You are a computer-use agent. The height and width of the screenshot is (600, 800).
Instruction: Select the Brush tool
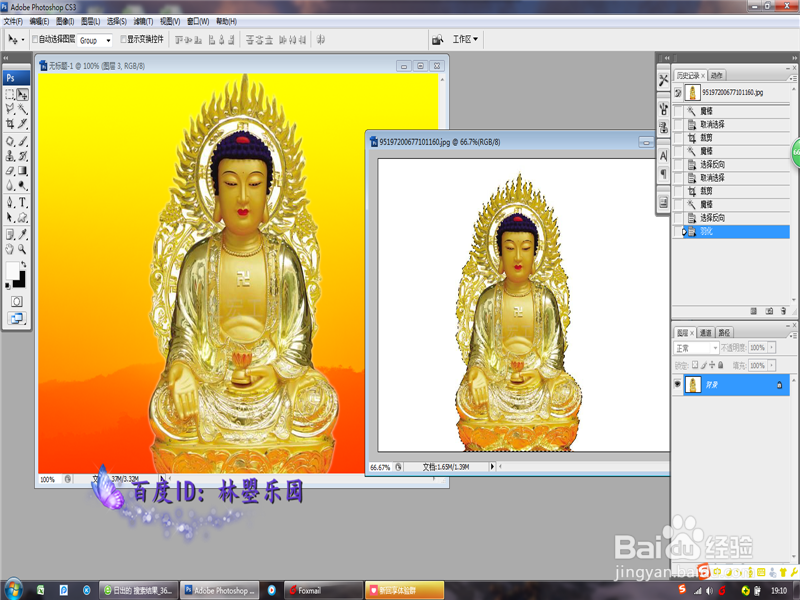click(22, 141)
